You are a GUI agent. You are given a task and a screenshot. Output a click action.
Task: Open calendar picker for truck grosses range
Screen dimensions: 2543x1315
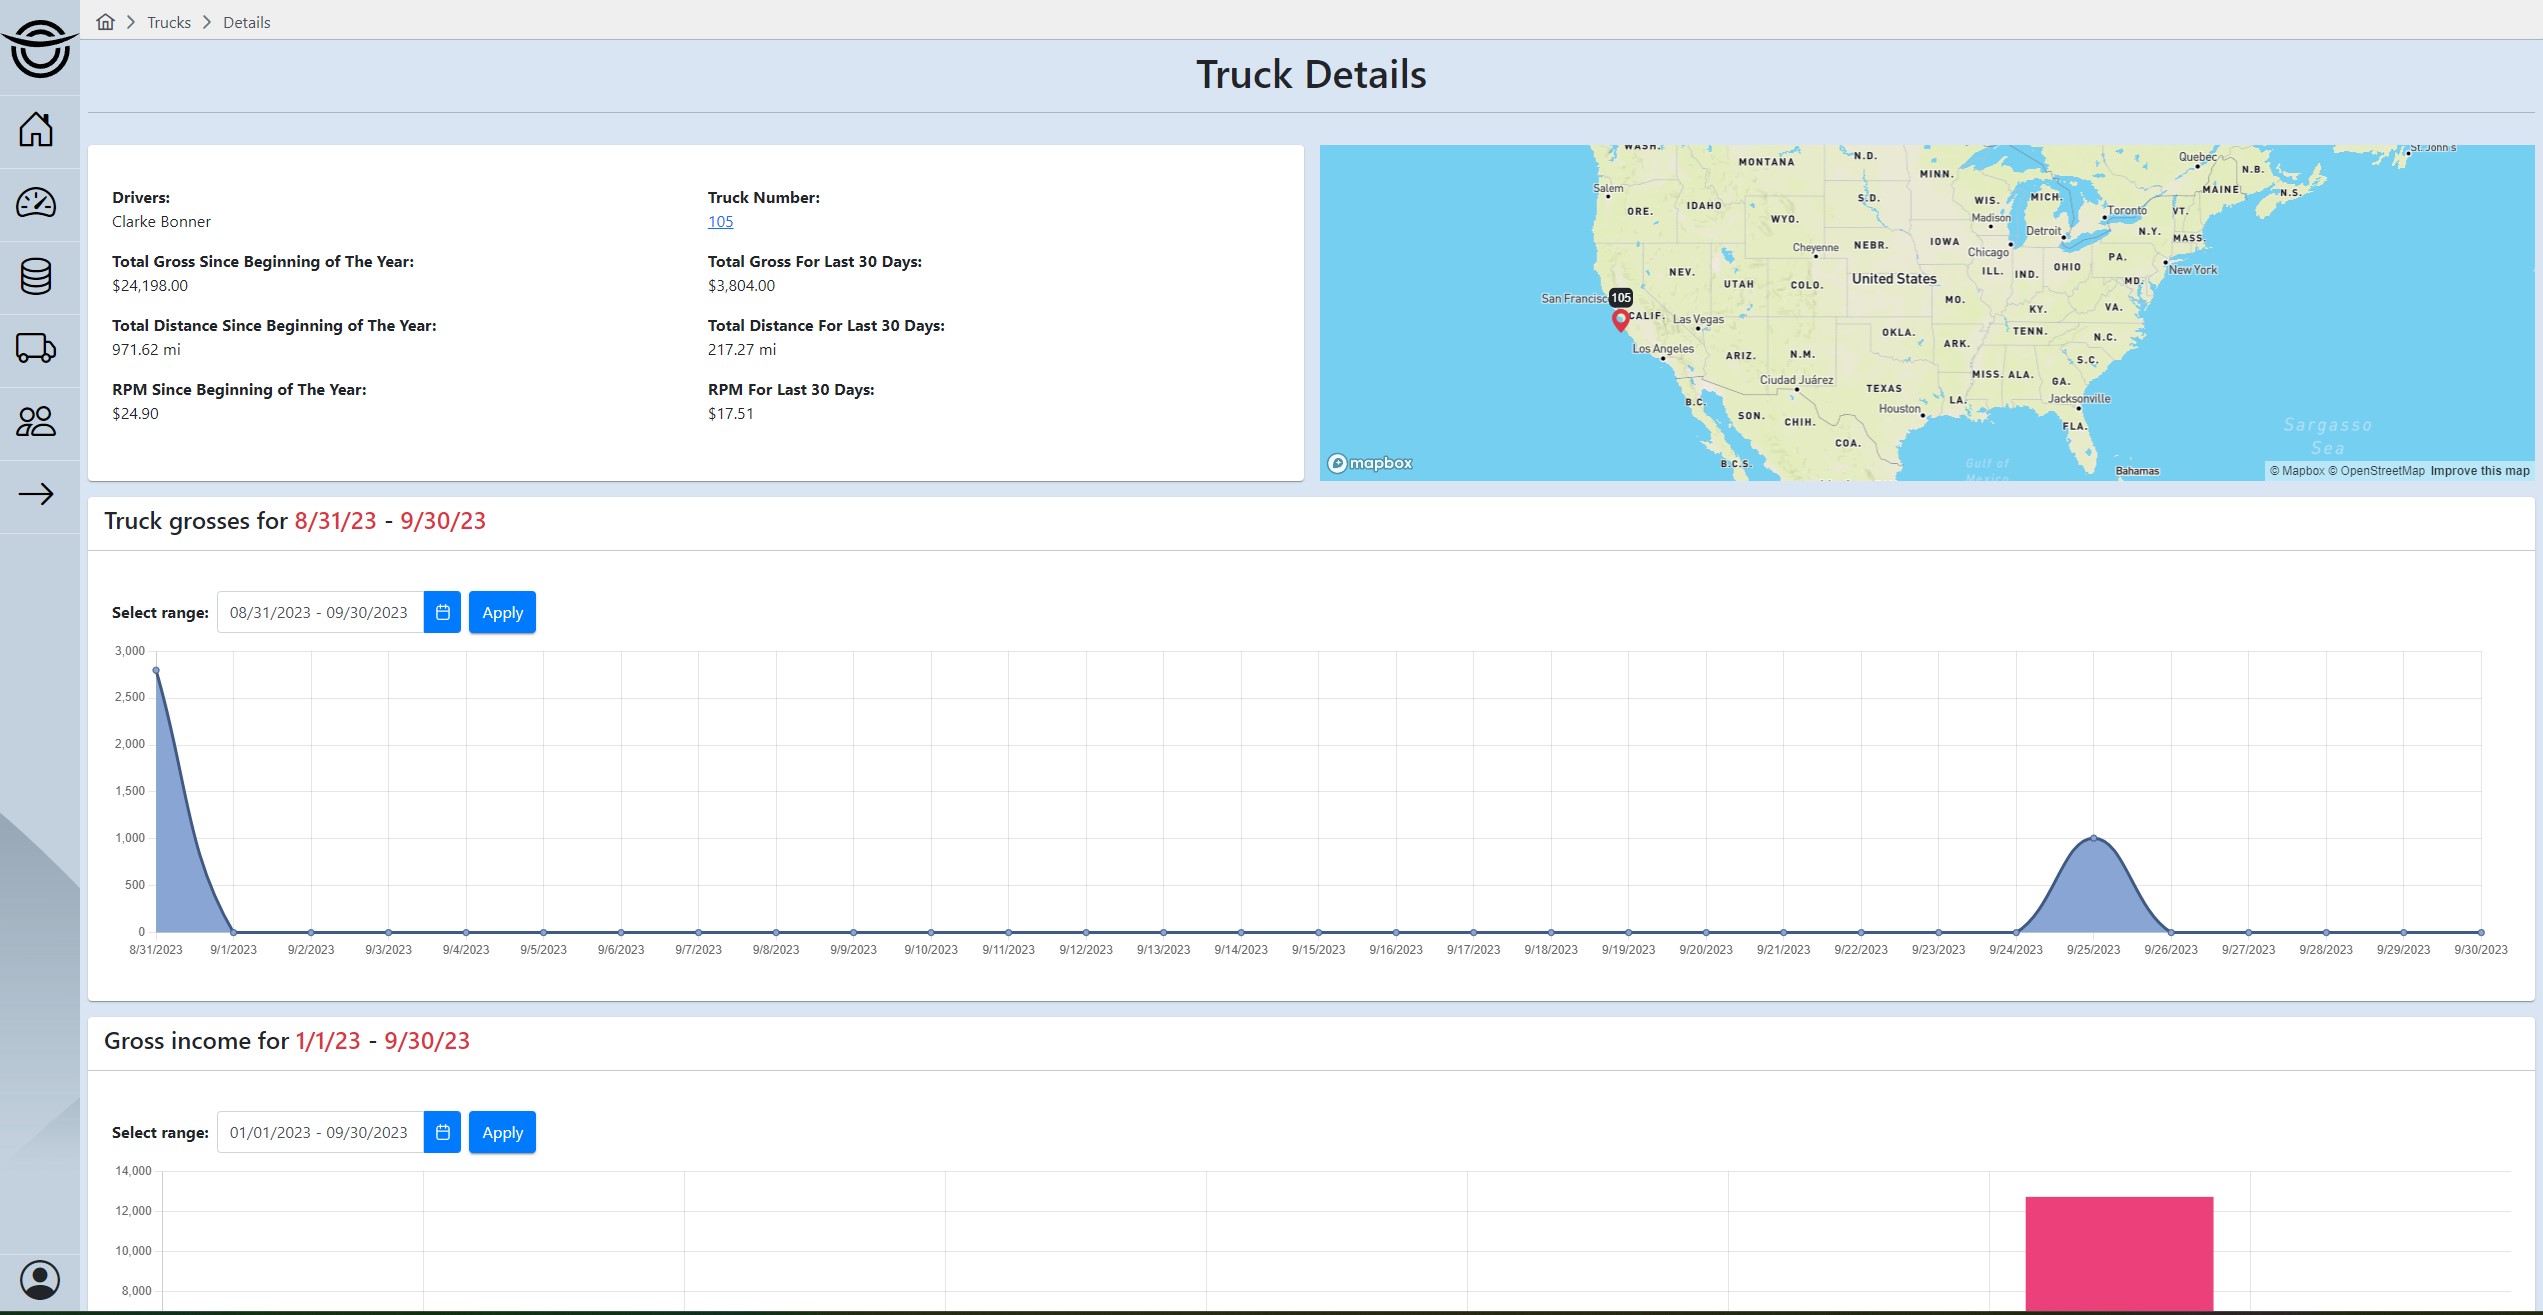click(442, 612)
